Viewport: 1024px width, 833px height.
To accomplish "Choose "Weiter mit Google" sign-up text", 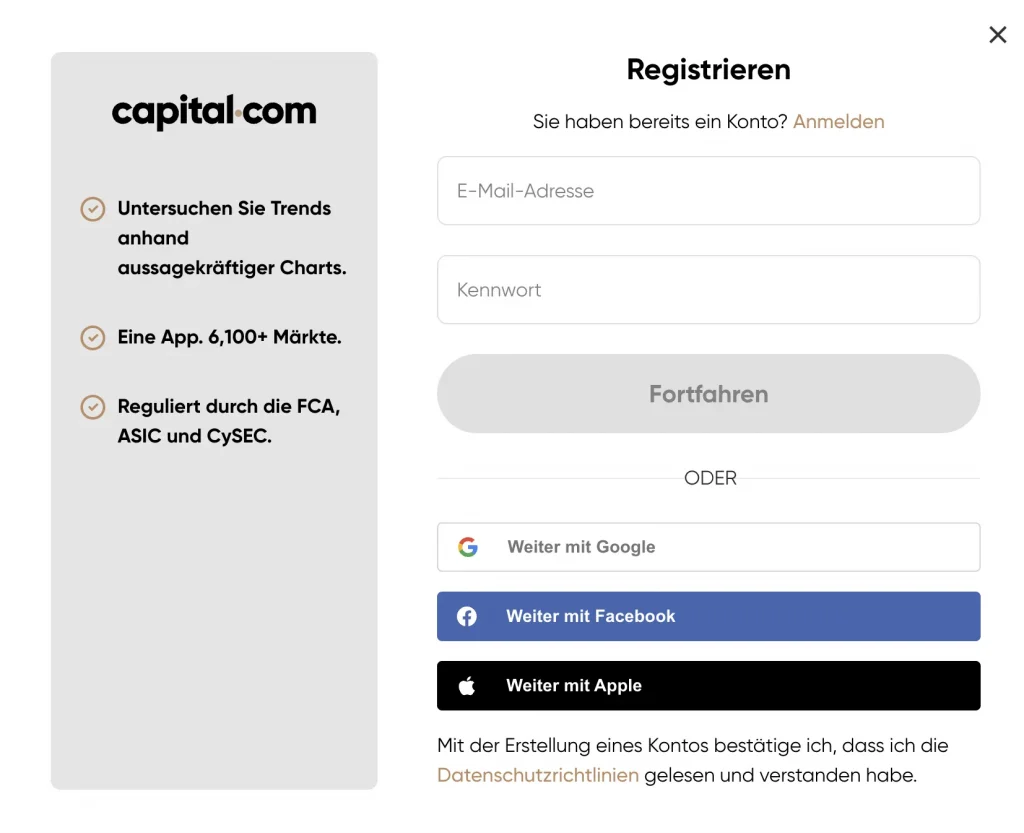I will (581, 547).
